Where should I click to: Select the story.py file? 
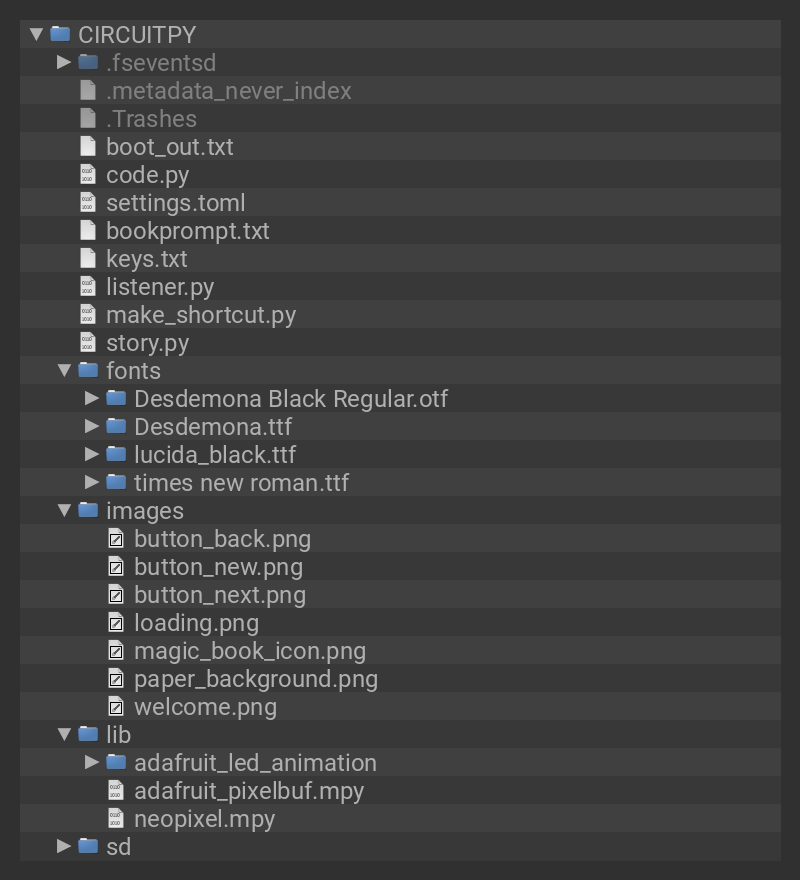pos(147,342)
